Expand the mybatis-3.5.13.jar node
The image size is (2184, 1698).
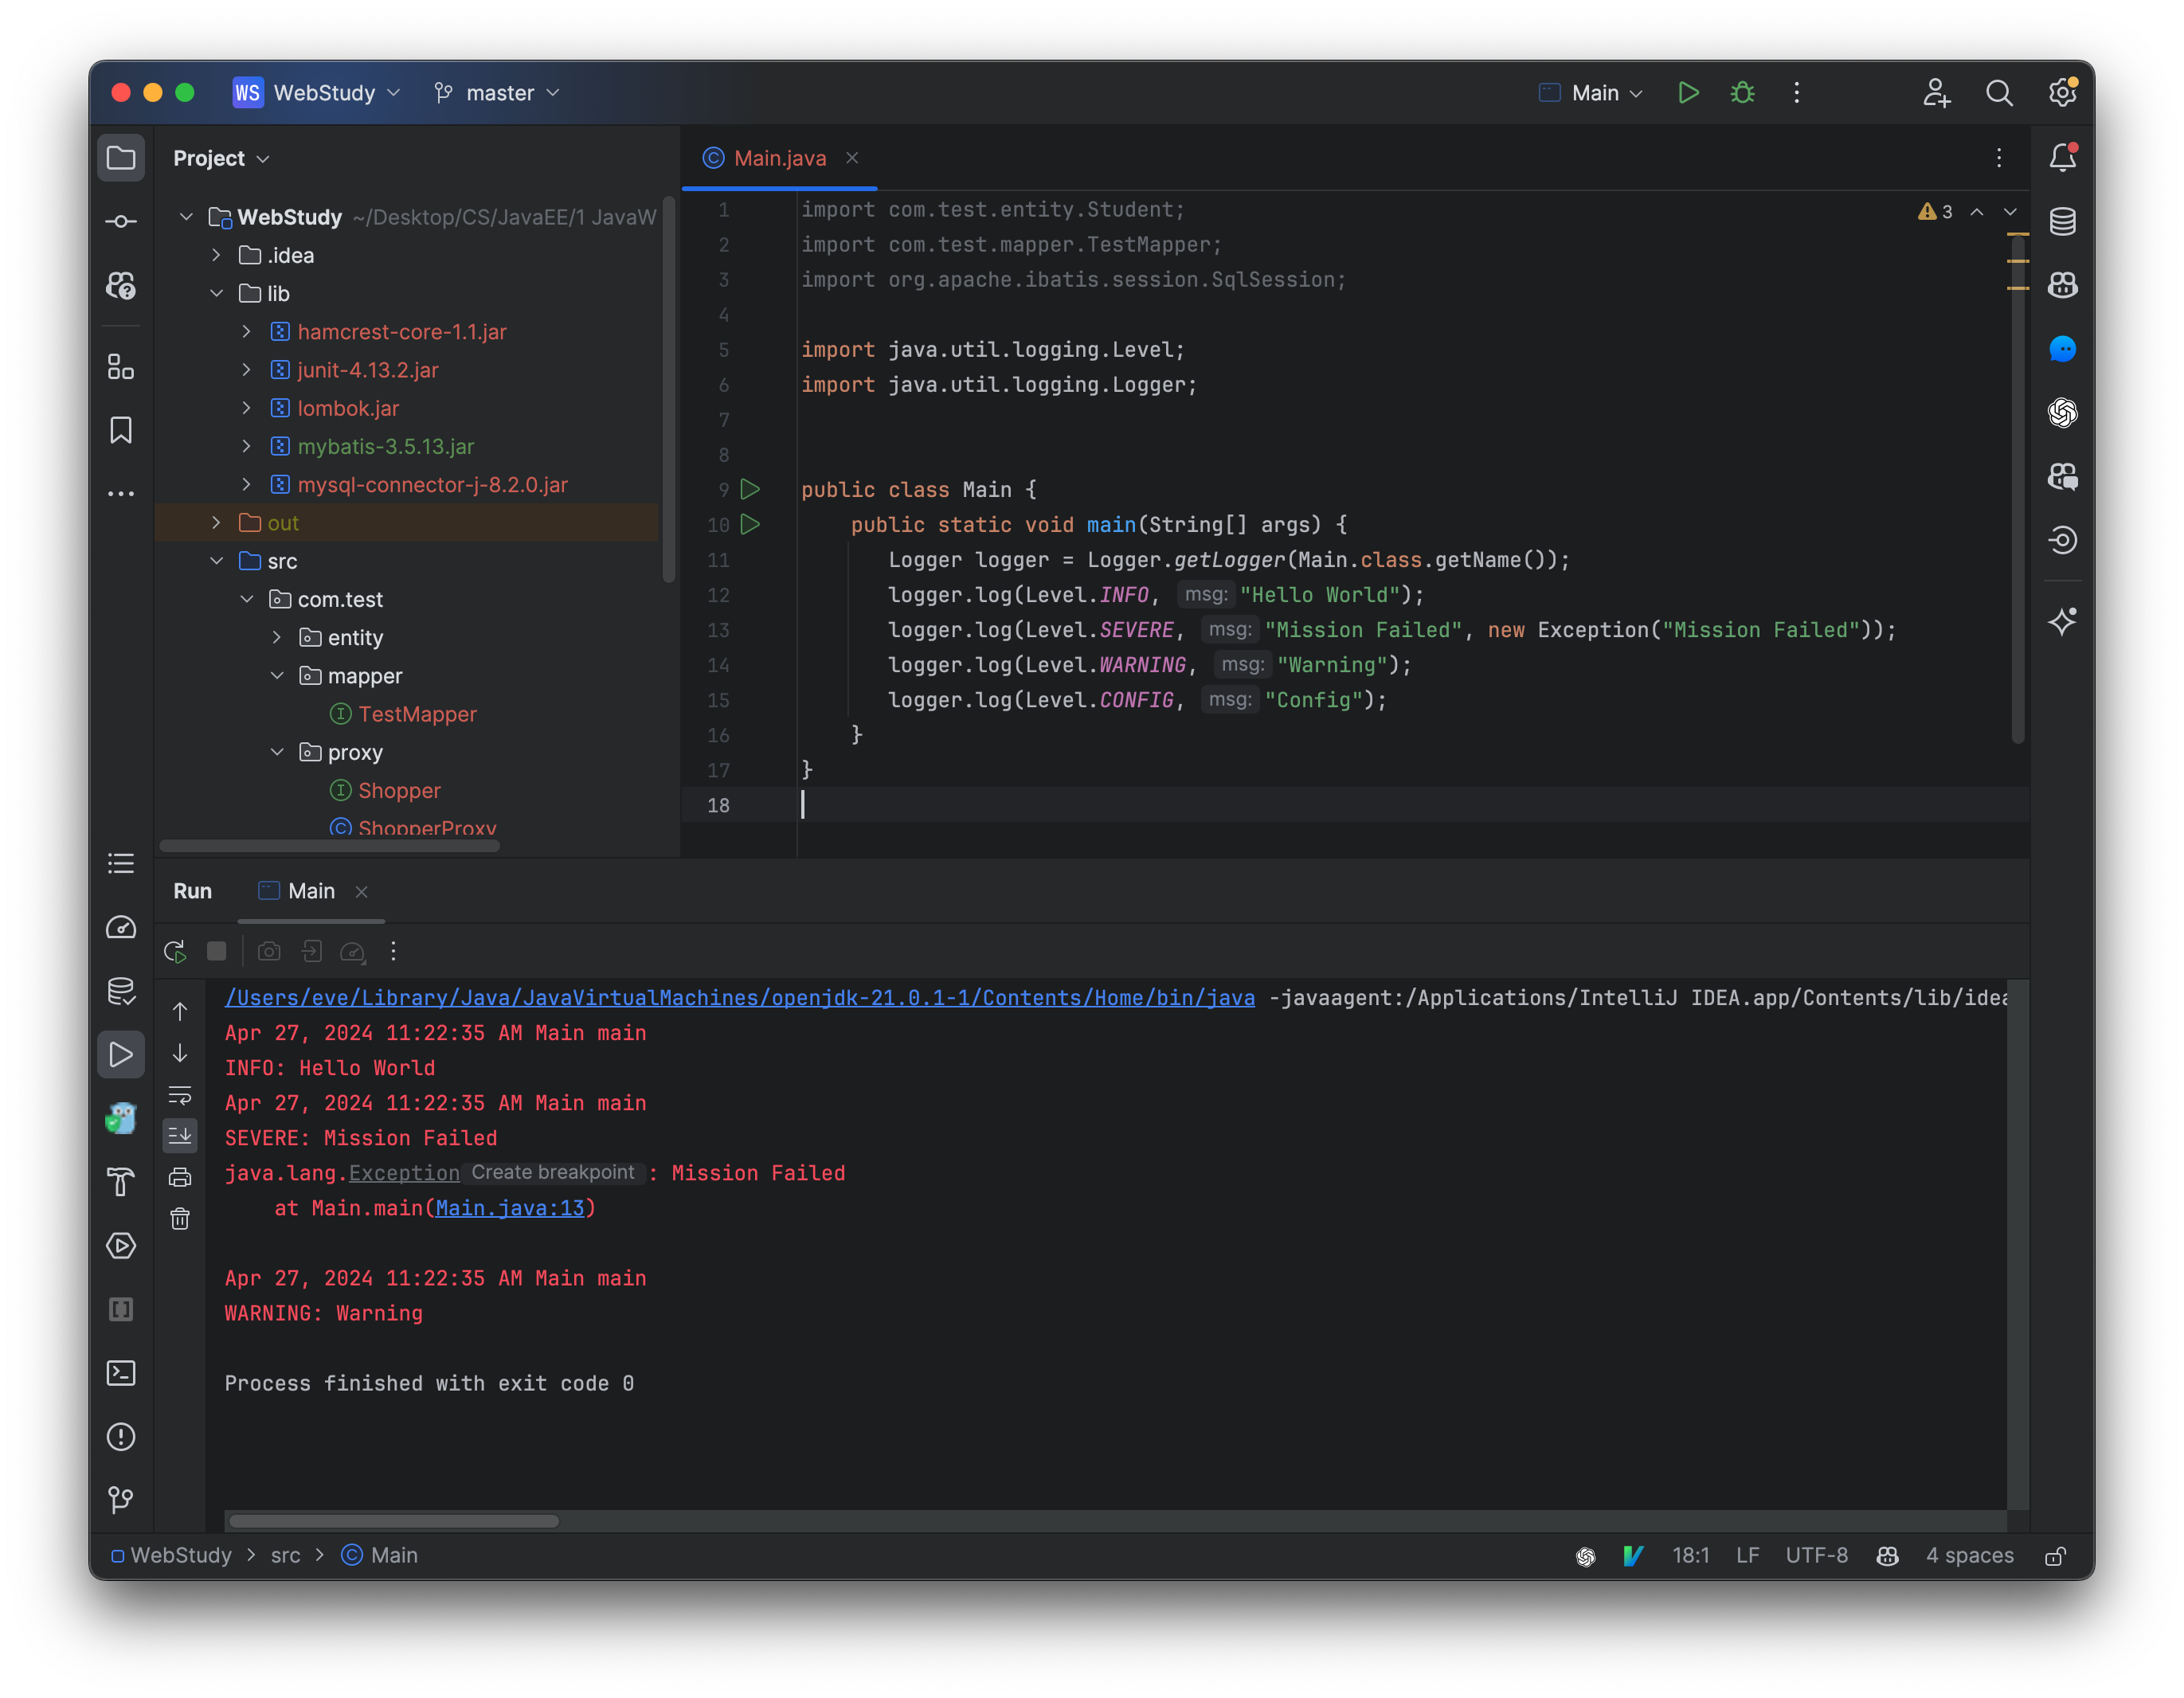pyautogui.click(x=247, y=447)
